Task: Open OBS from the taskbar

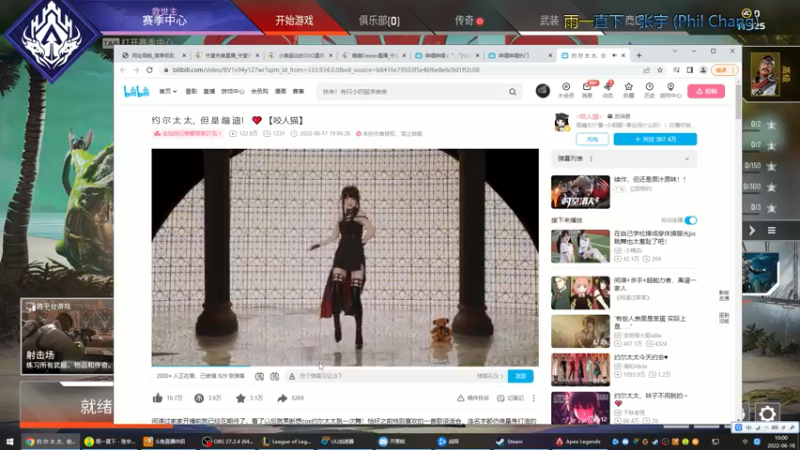Action: tap(228, 441)
